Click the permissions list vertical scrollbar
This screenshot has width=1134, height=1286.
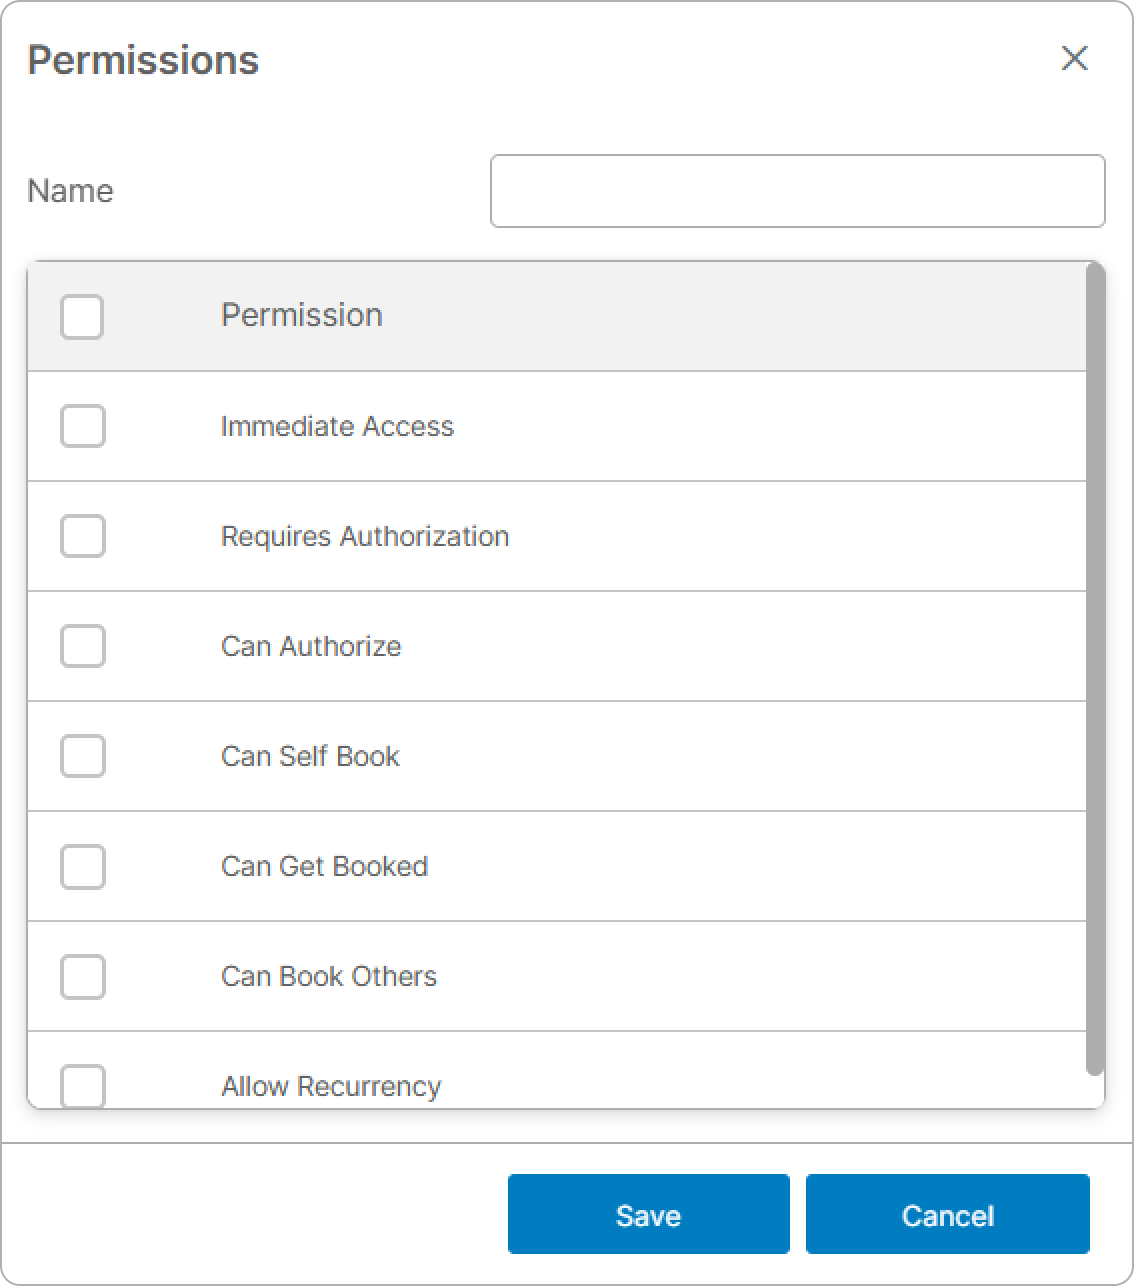tap(1095, 669)
